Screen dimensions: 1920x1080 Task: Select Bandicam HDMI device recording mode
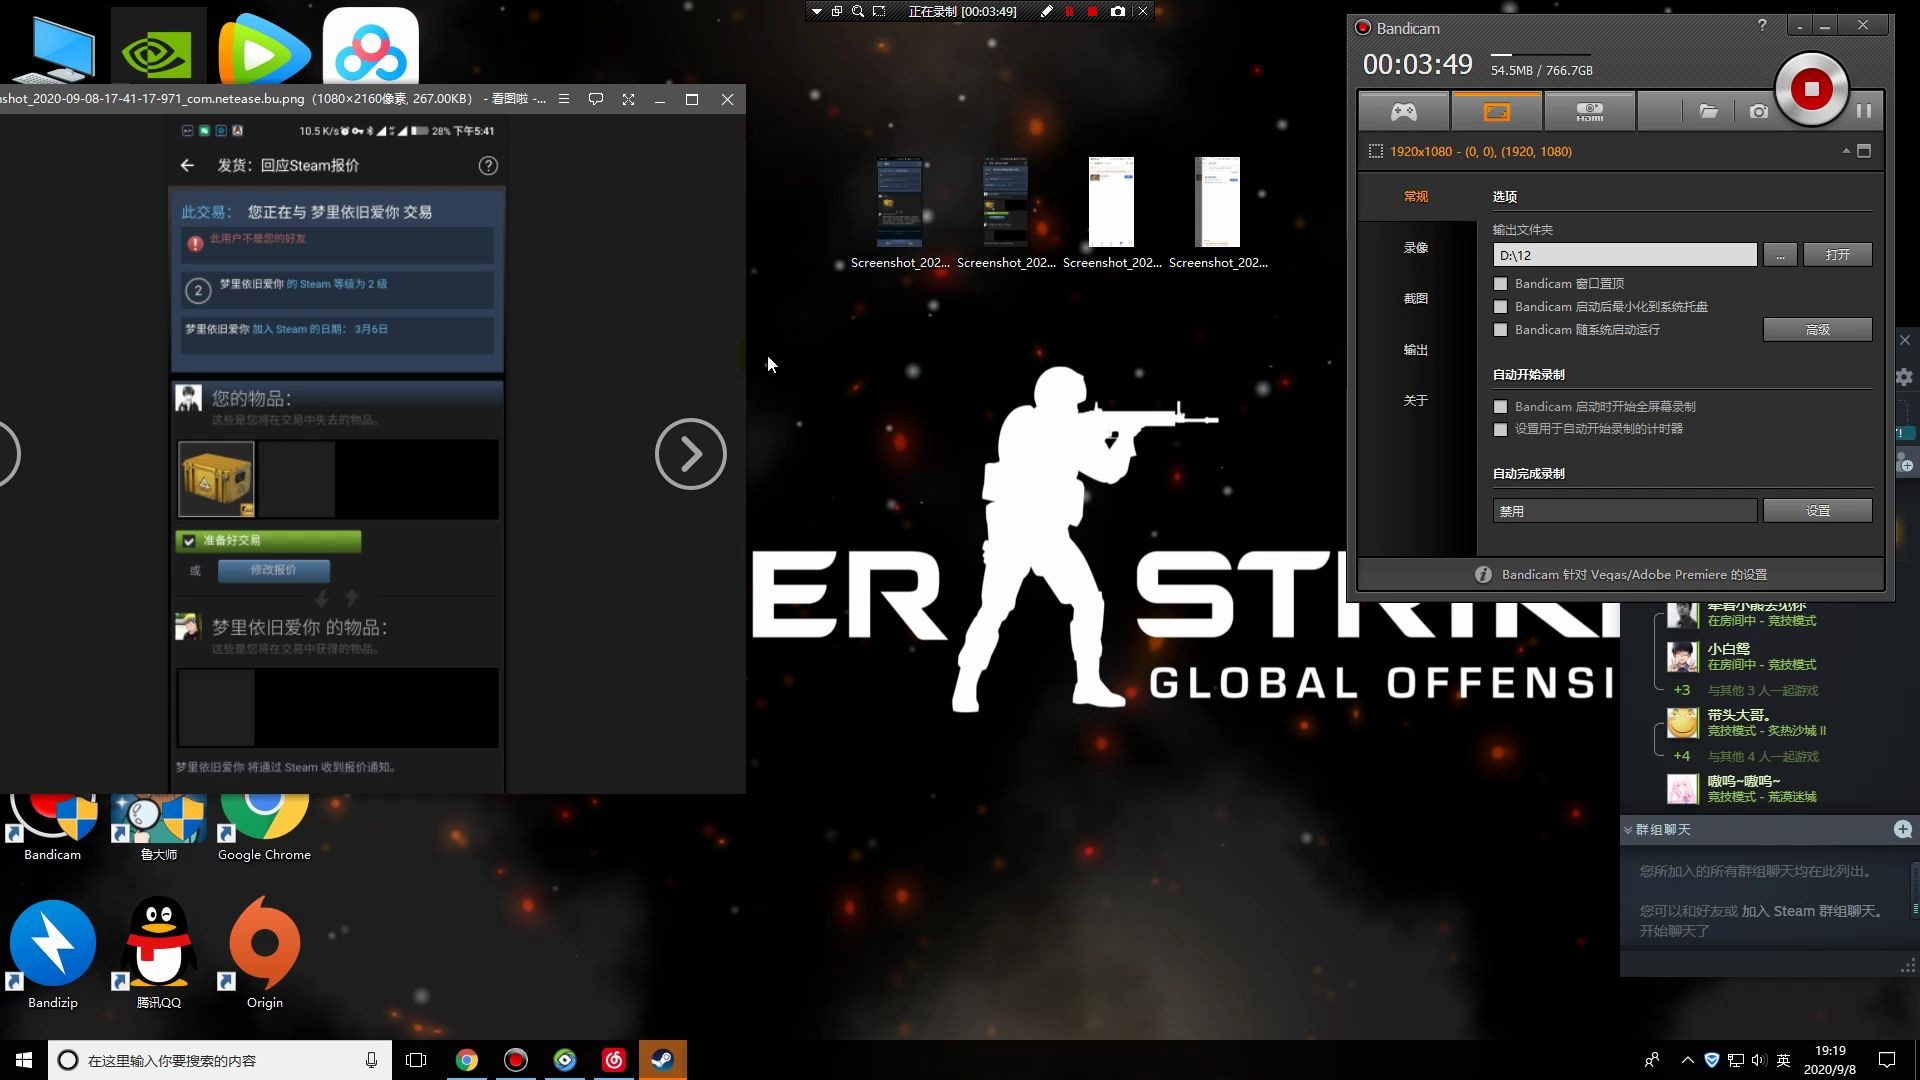click(1589, 111)
